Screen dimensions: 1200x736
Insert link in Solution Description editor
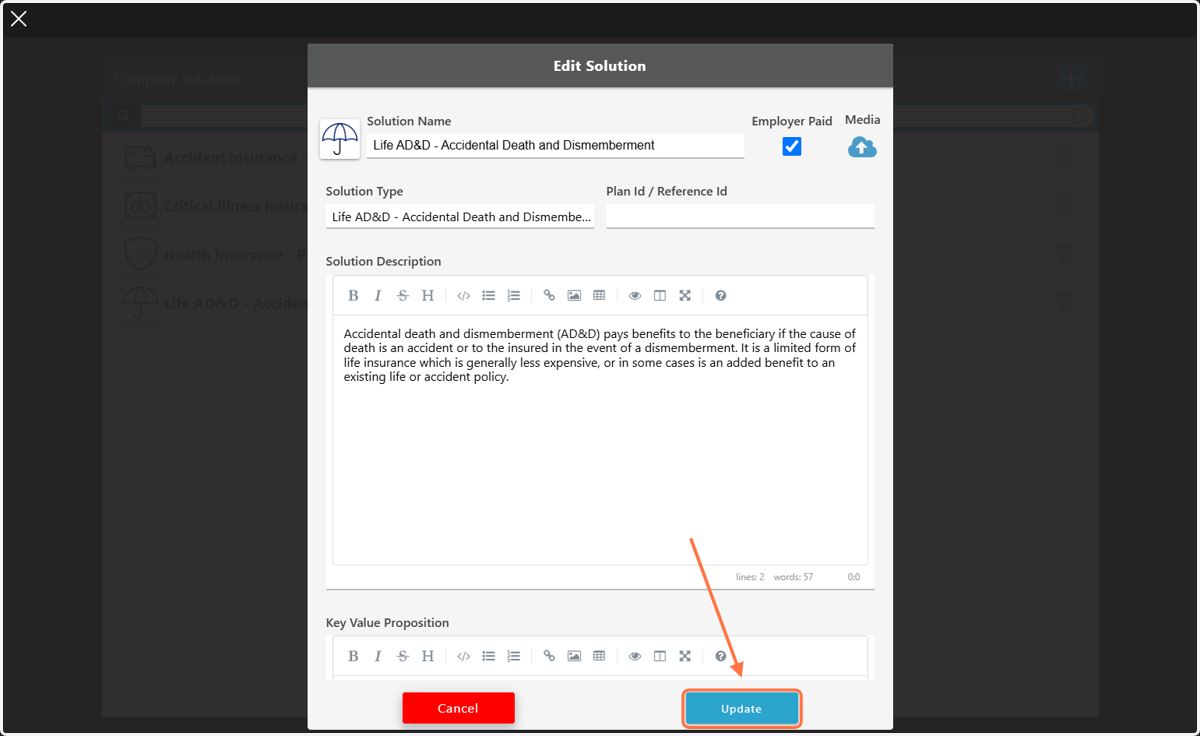click(x=549, y=295)
